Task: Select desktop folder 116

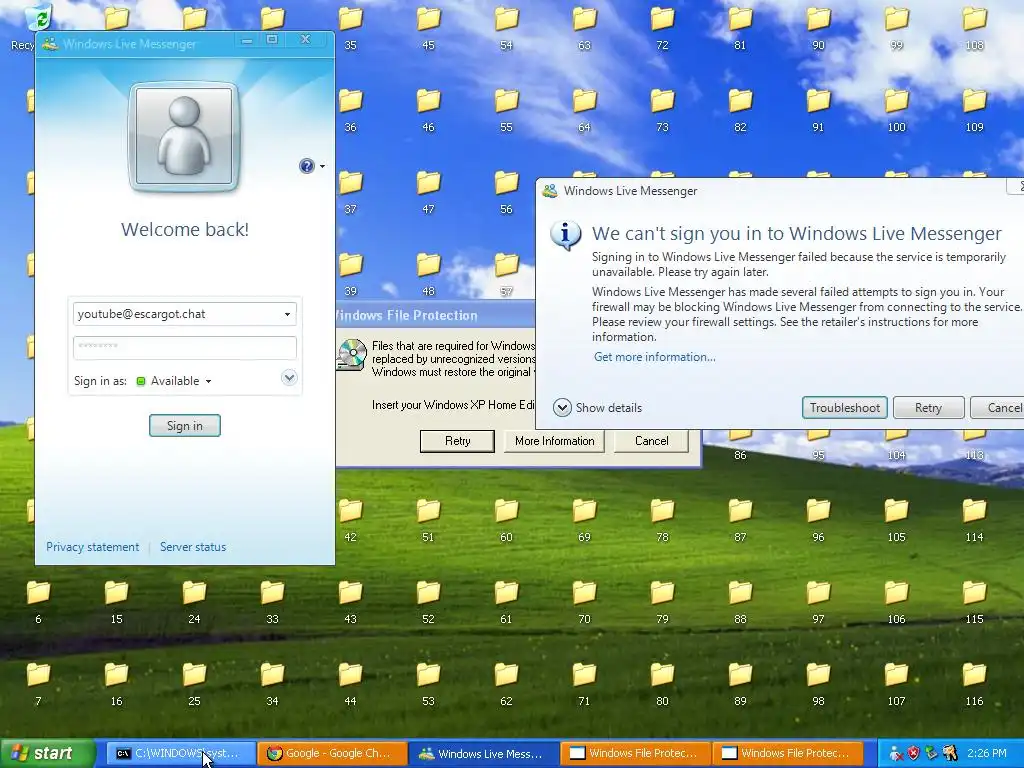Action: (x=974, y=684)
